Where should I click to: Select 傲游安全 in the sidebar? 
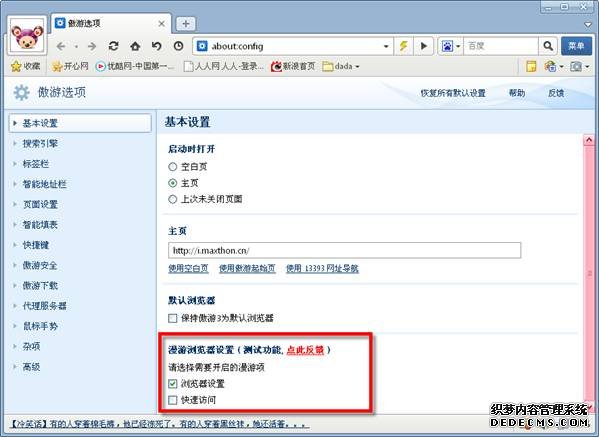[40, 265]
